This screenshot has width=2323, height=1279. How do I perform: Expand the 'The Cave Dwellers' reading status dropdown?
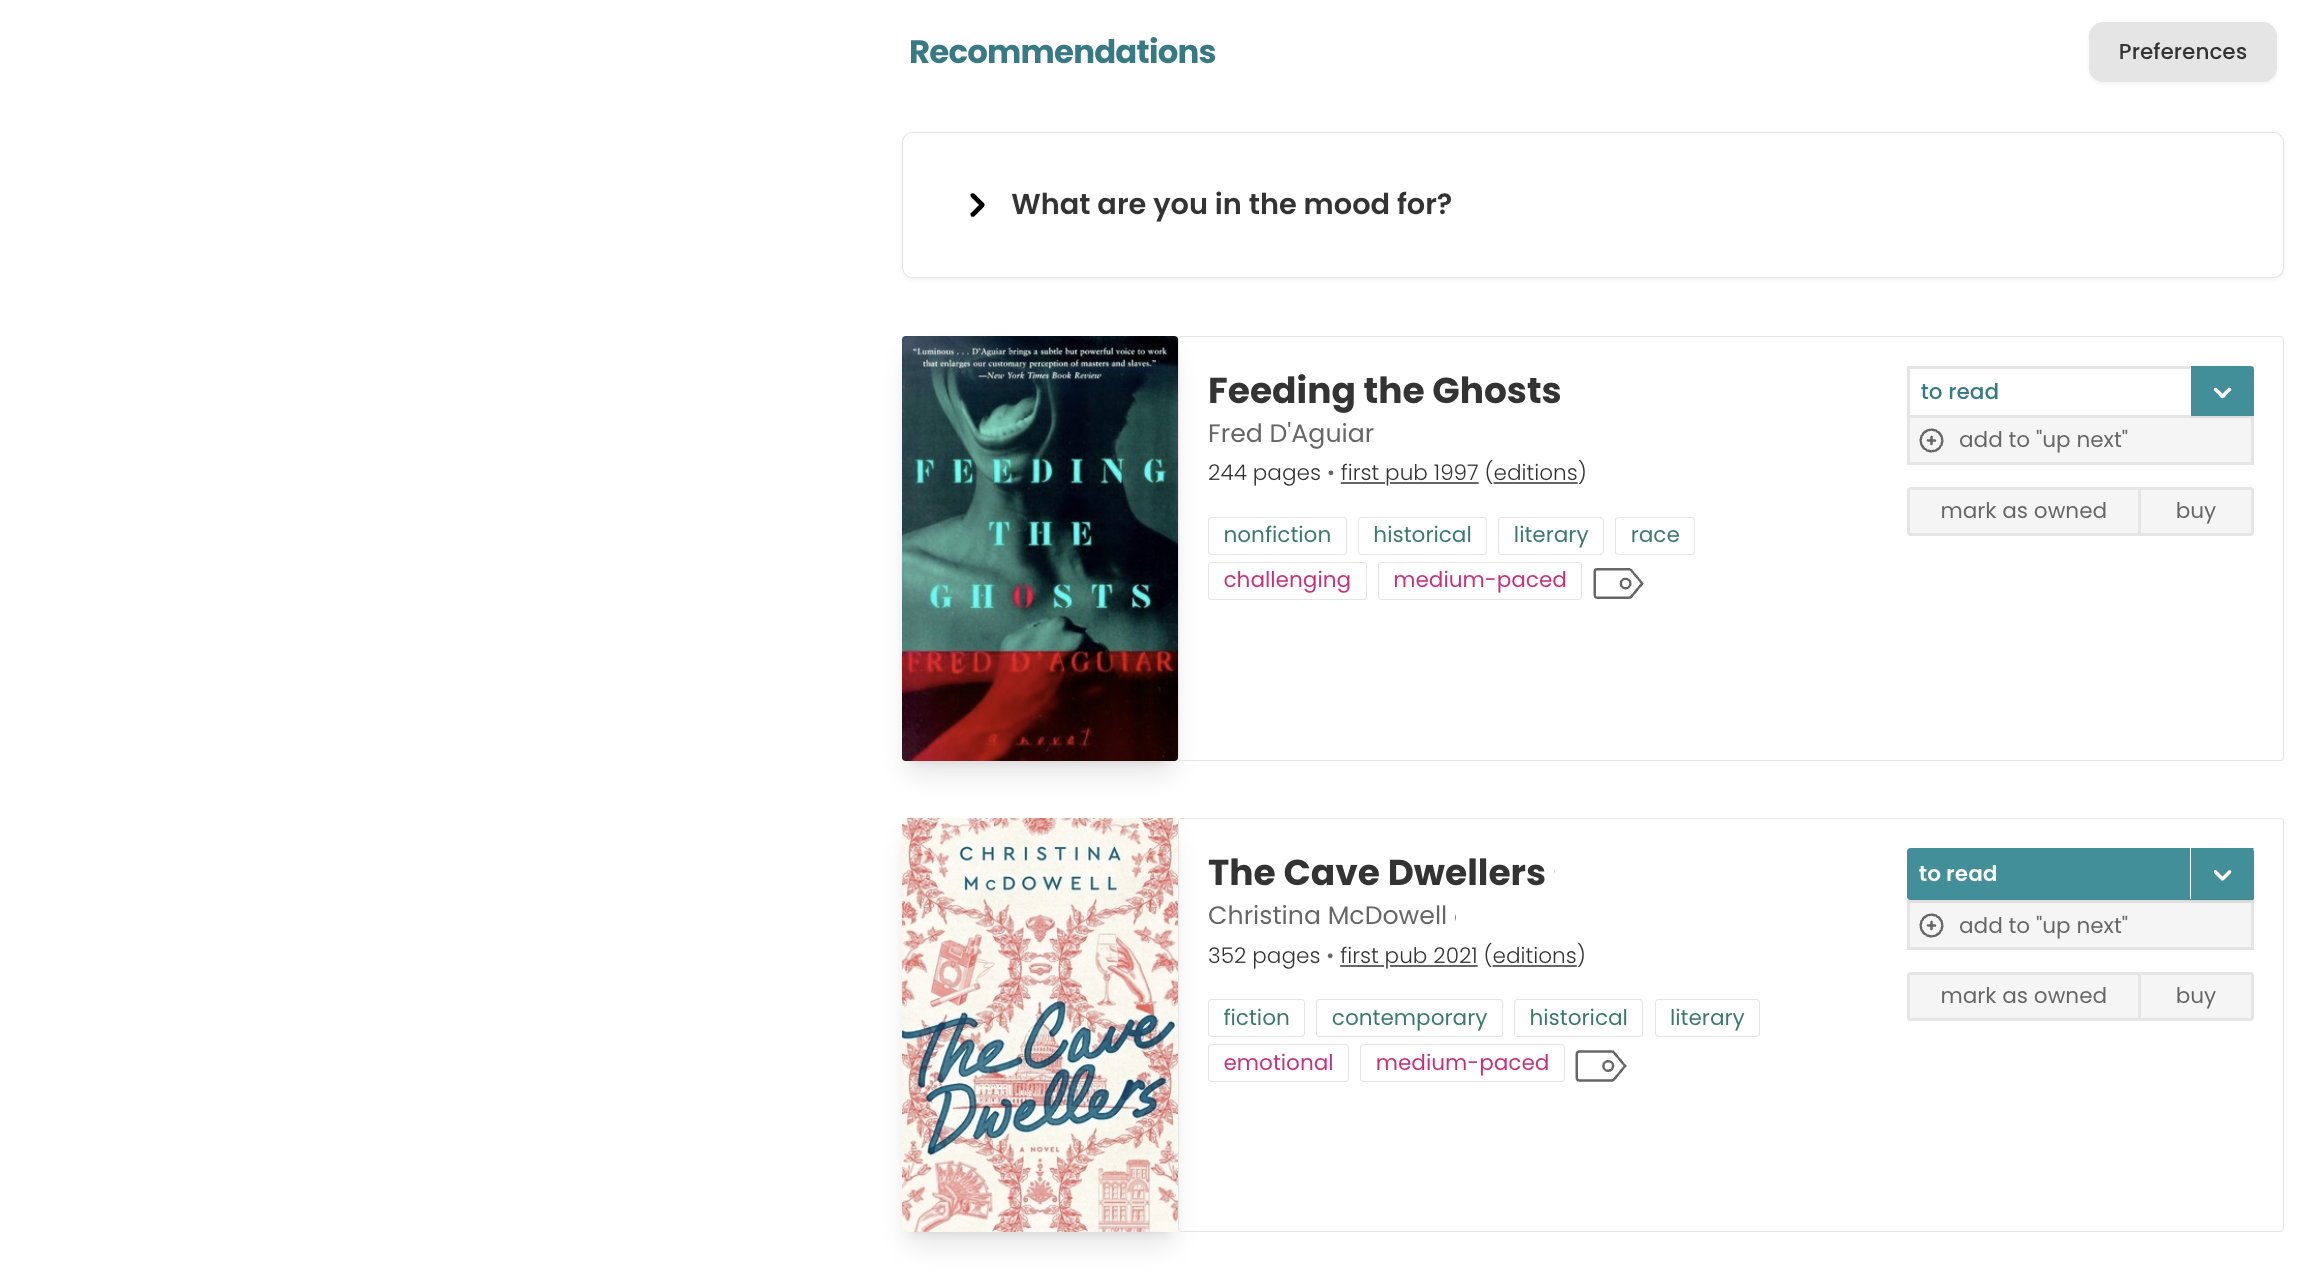(2222, 873)
